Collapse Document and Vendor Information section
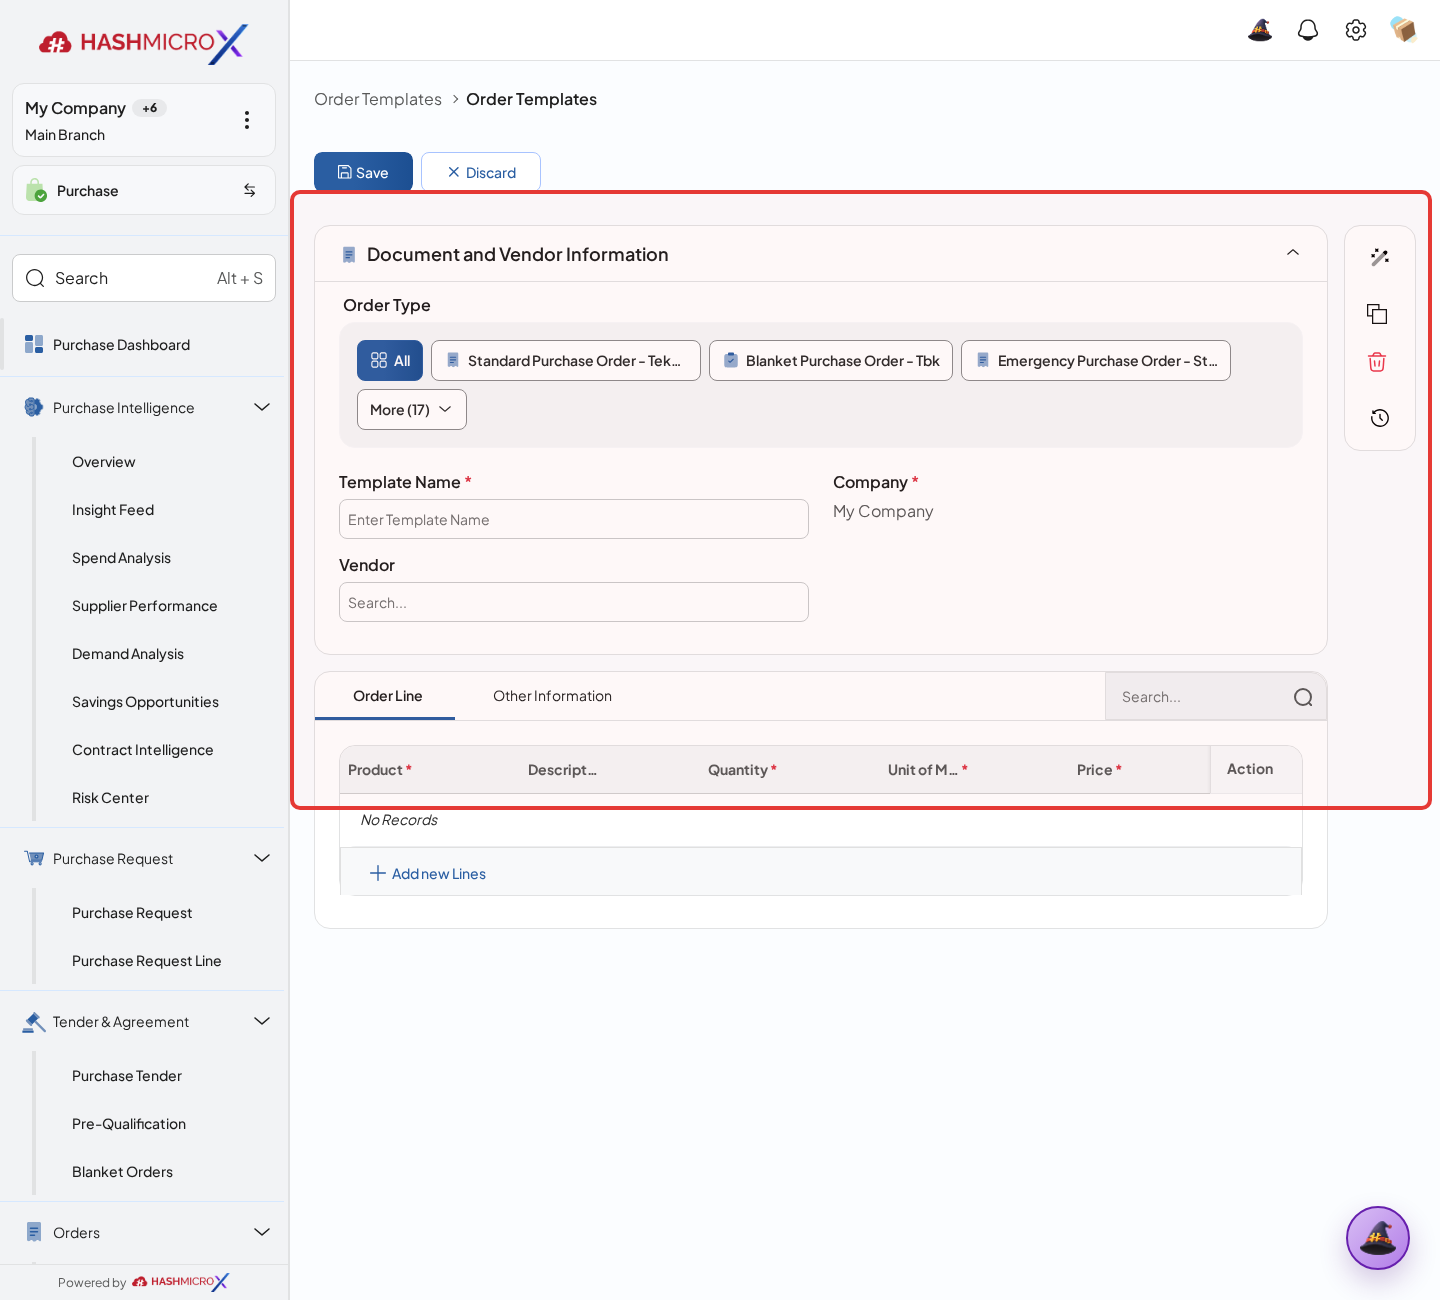This screenshot has height=1300, width=1440. (1293, 253)
